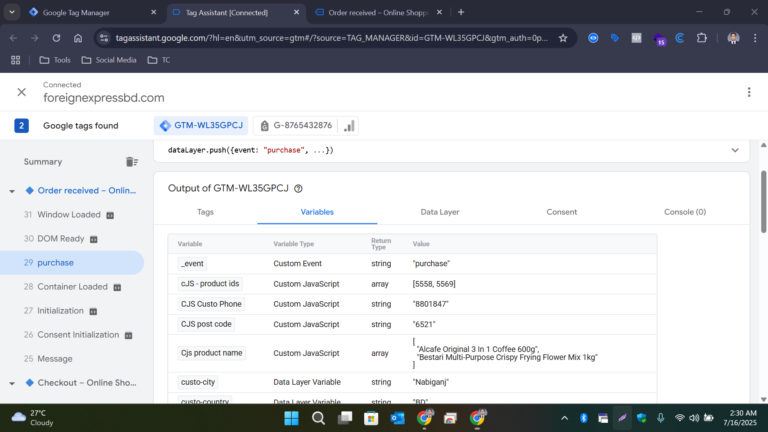Open the three-dot options menu

[748, 92]
